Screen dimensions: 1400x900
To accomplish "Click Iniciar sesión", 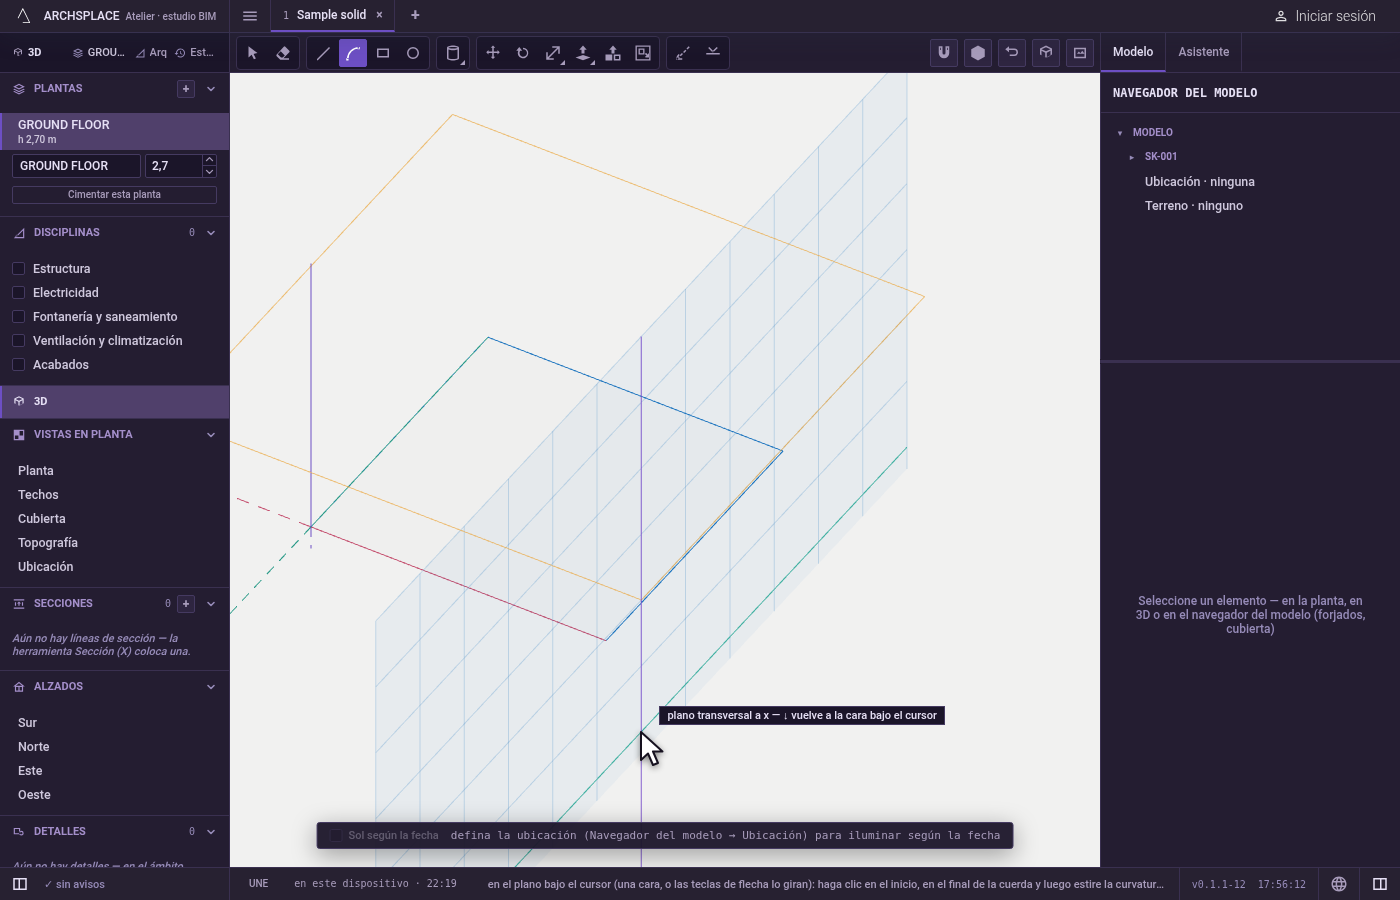I will point(1325,16).
